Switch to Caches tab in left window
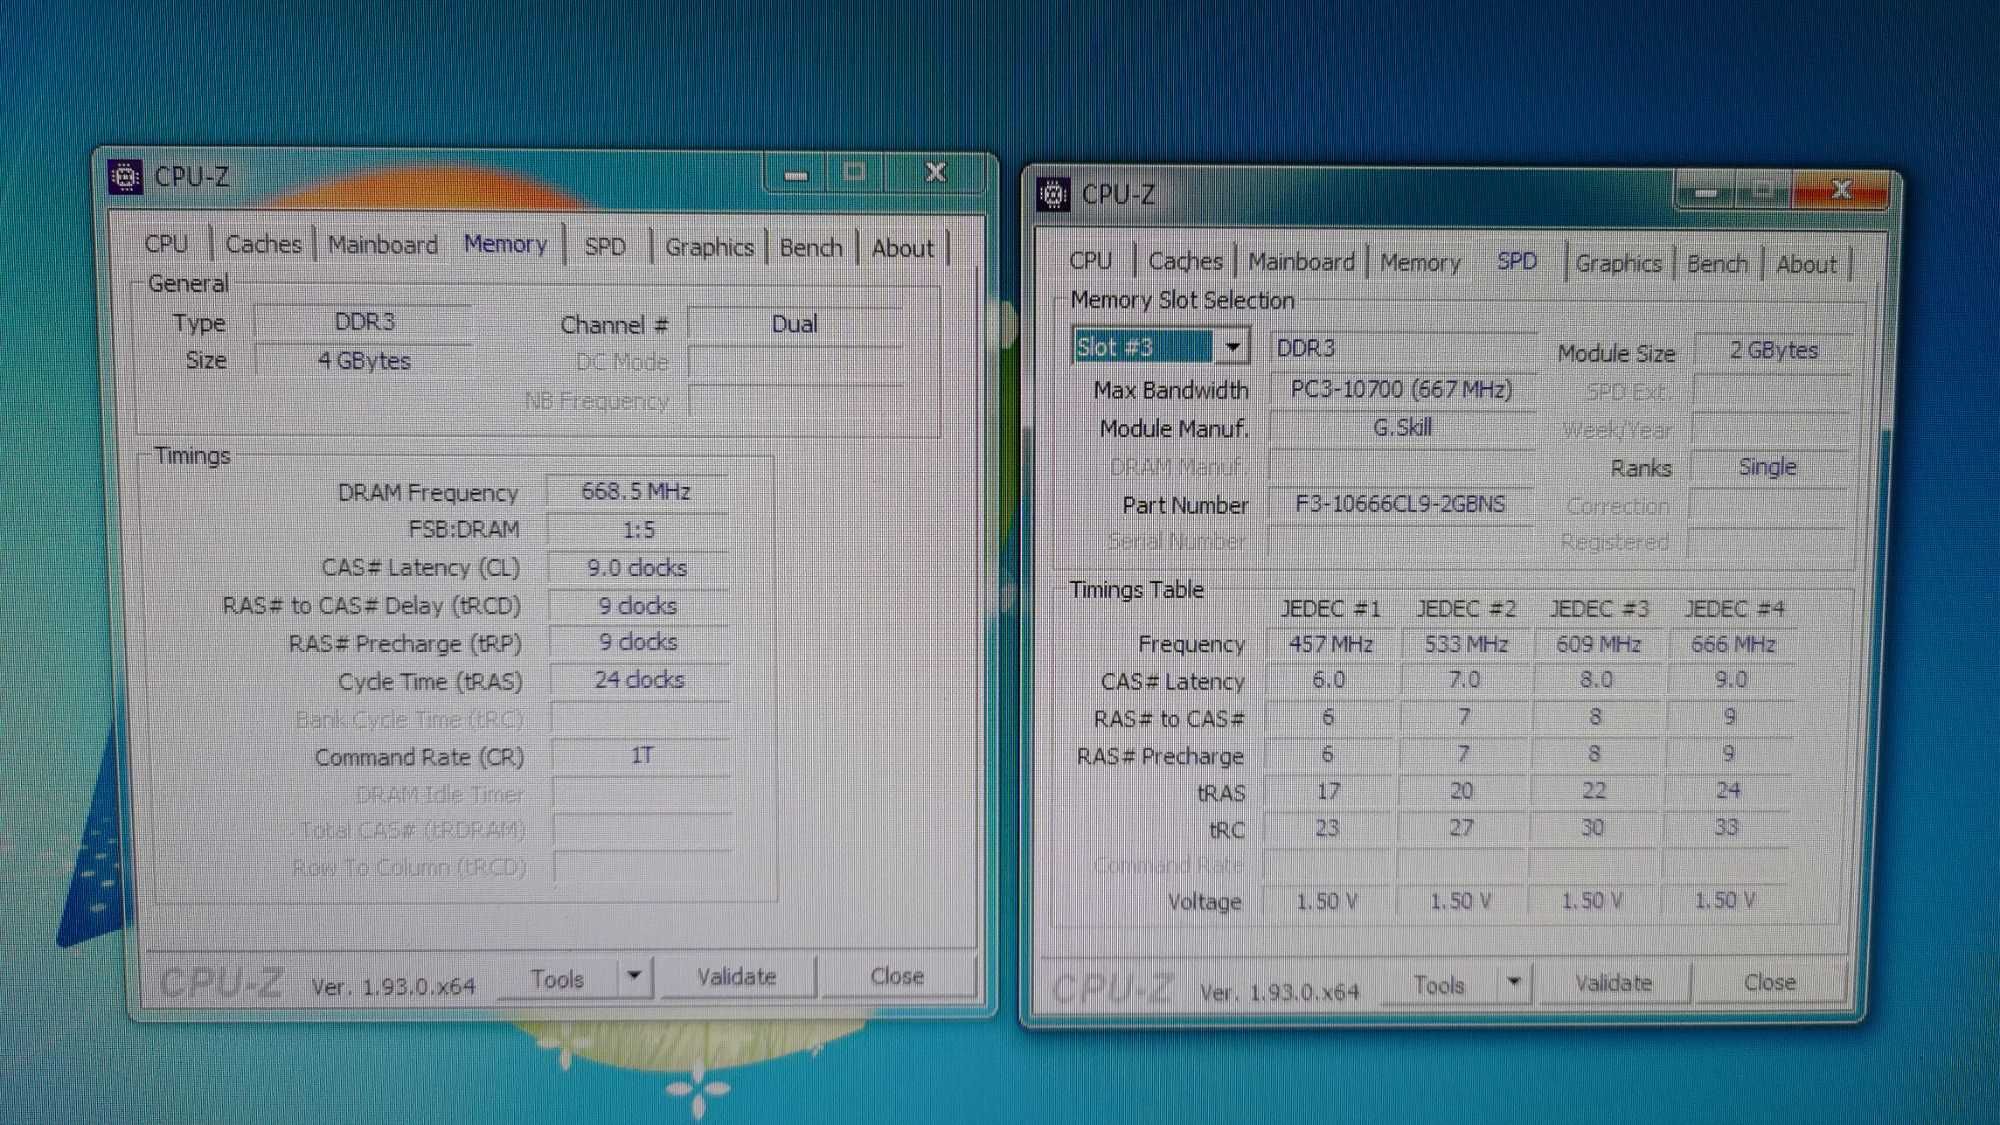 (263, 244)
